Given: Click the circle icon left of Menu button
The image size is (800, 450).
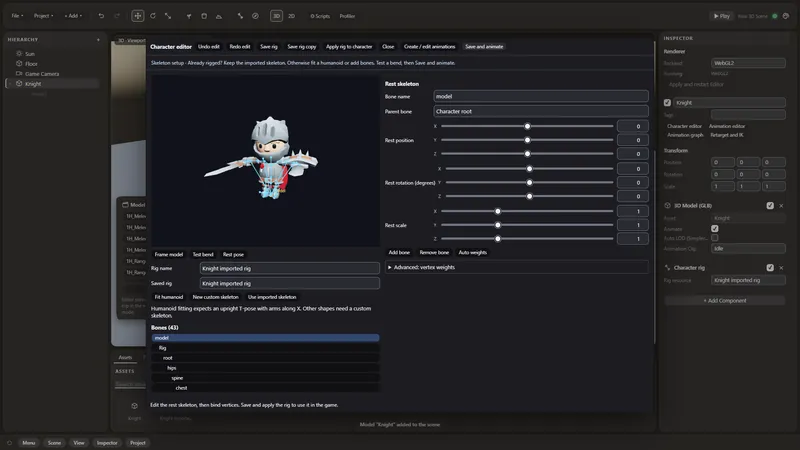Looking at the screenshot, I should (9, 443).
